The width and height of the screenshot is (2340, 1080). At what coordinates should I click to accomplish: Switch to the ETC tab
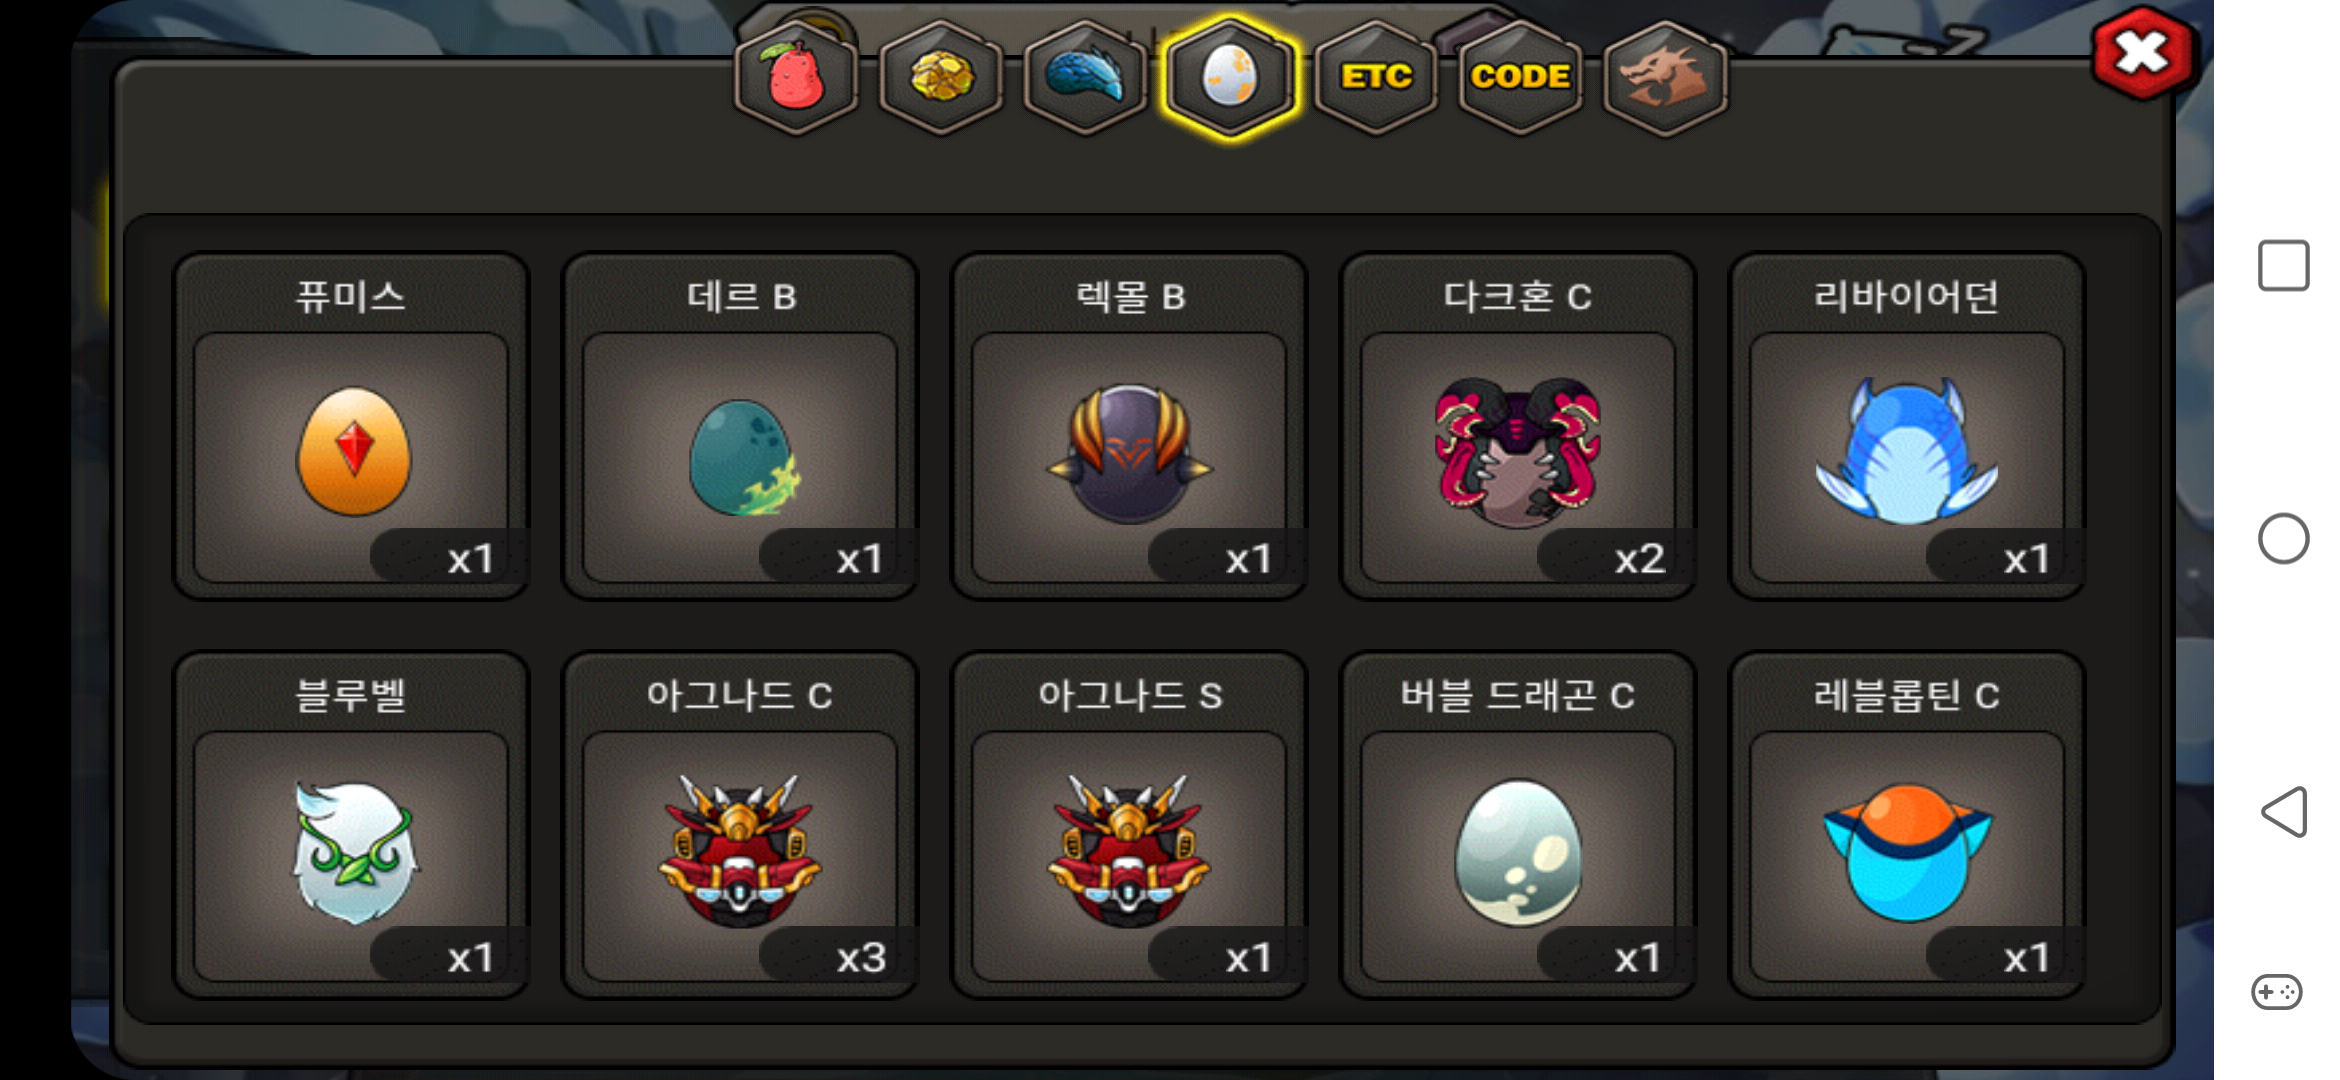1376,77
